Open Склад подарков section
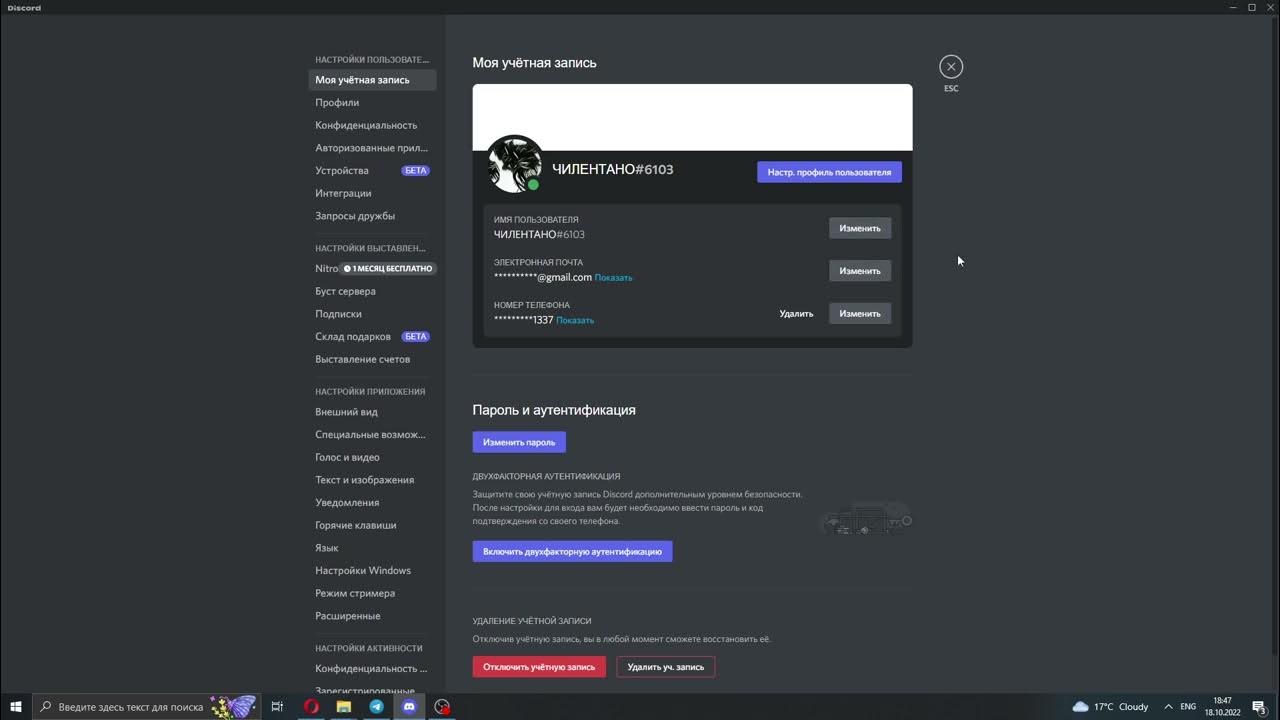Screen dimensions: 1280x720 [x=372, y=336]
